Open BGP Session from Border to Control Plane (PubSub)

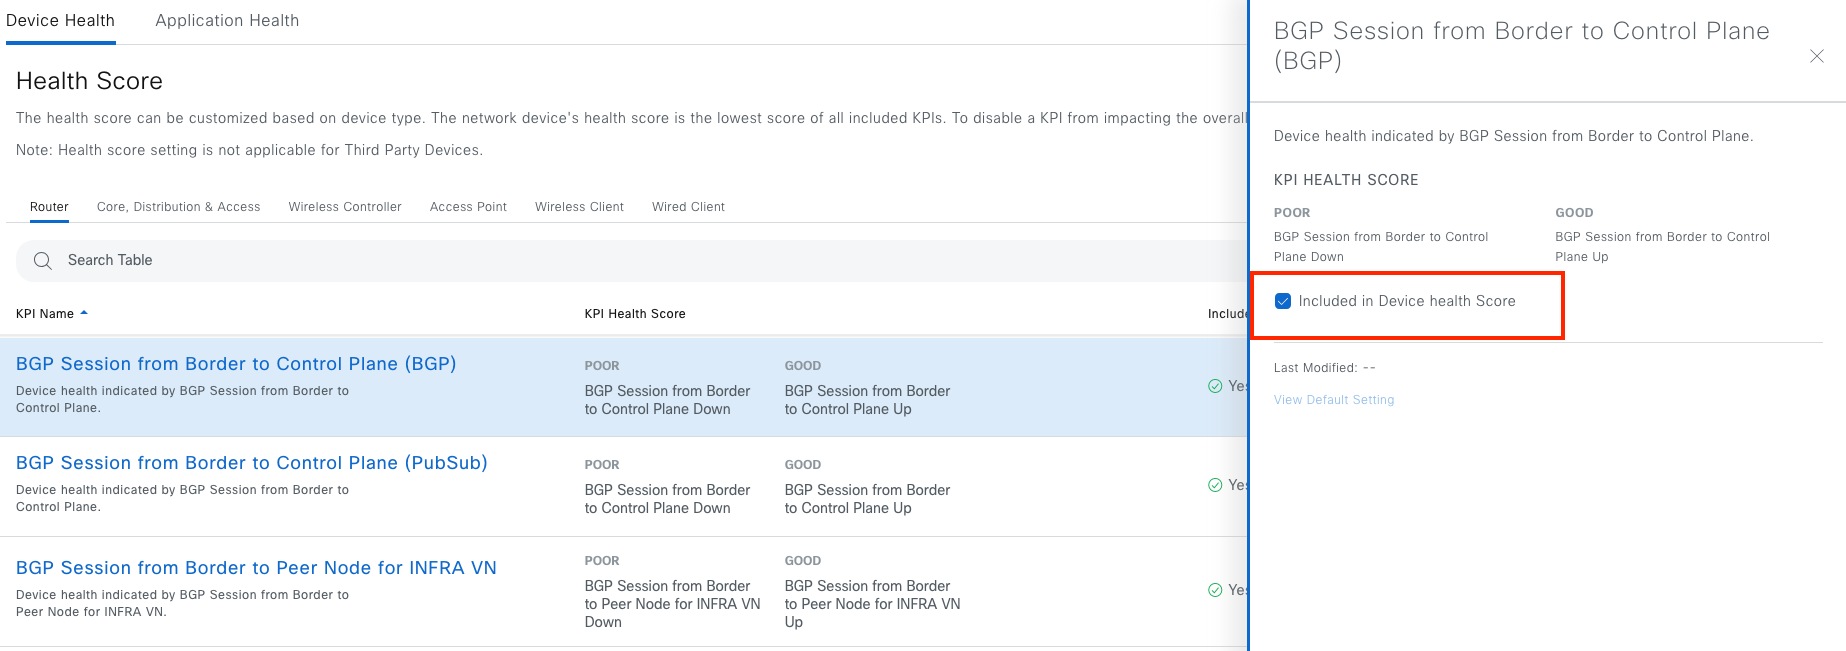251,463
